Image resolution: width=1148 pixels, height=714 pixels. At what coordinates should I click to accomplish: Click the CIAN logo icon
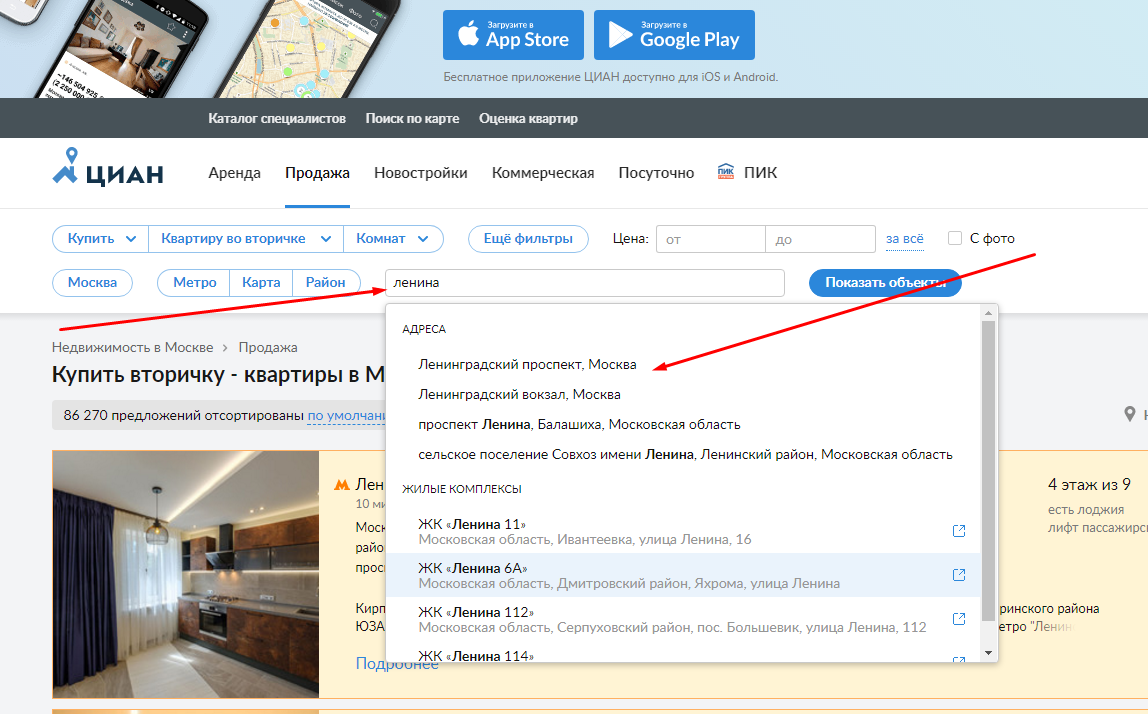68,168
